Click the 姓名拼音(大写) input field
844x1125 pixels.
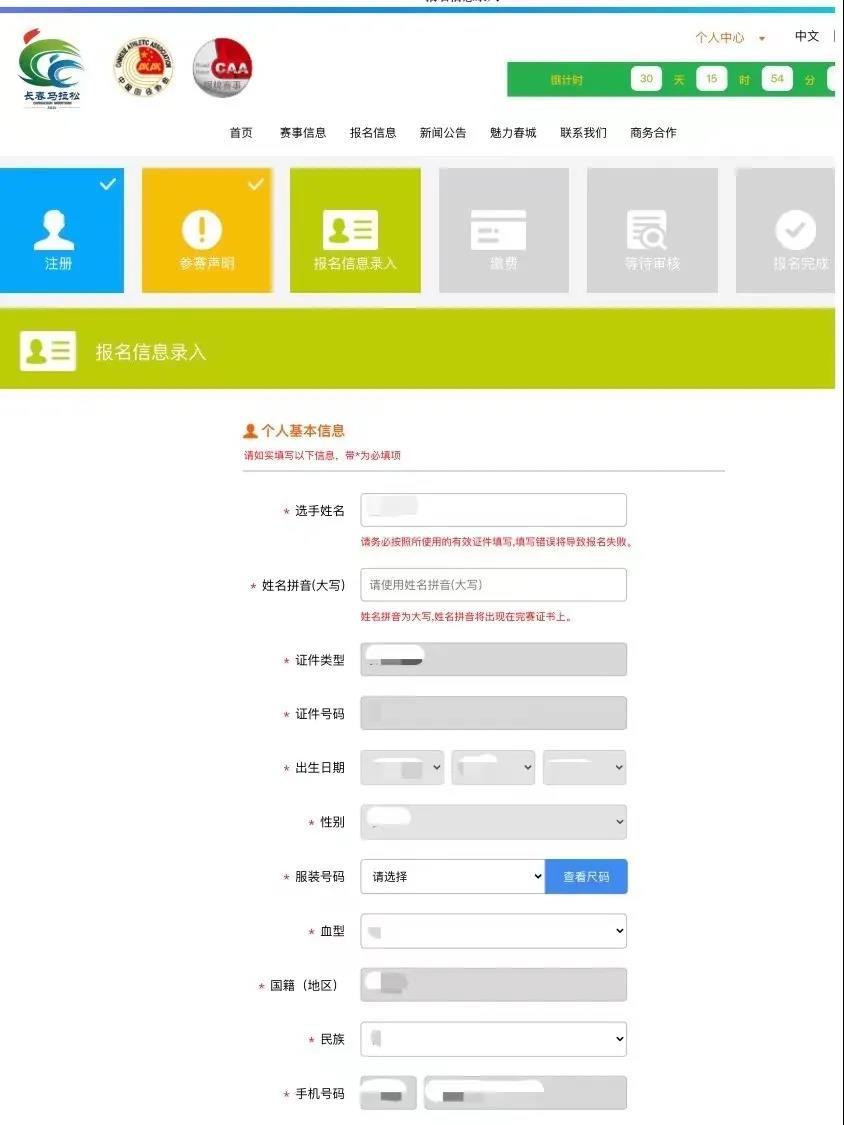point(493,585)
